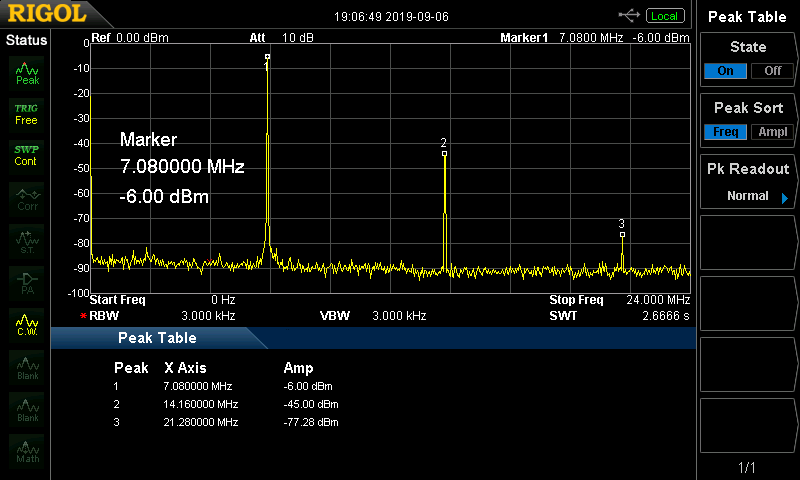Sort peaks by Freq
Image resolution: width=800 pixels, height=480 pixels.
[x=725, y=132]
